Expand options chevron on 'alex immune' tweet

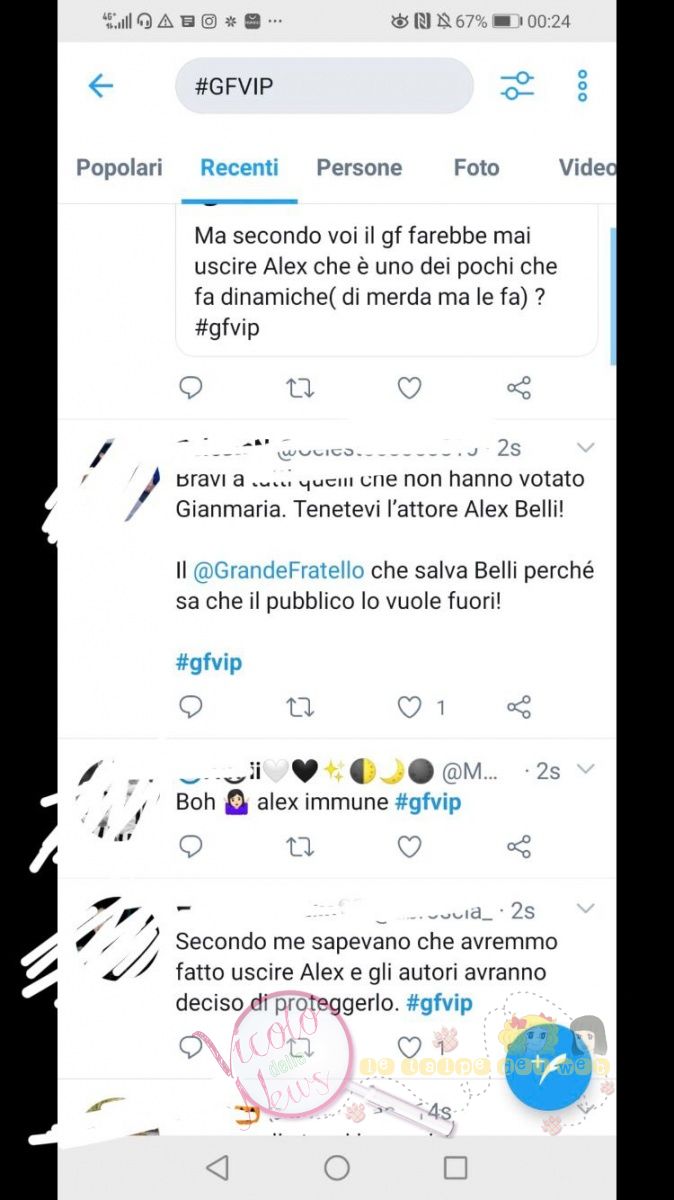(x=586, y=769)
